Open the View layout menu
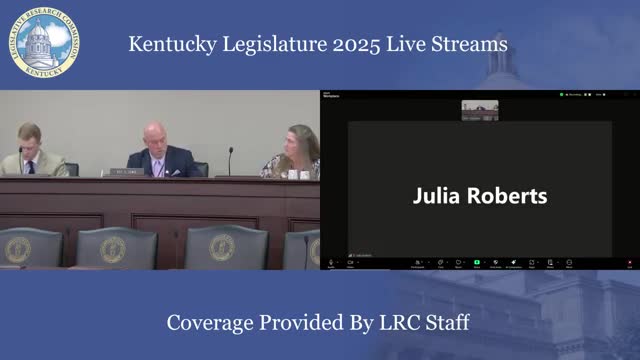This screenshot has height=360, width=640. pyautogui.click(x=600, y=95)
